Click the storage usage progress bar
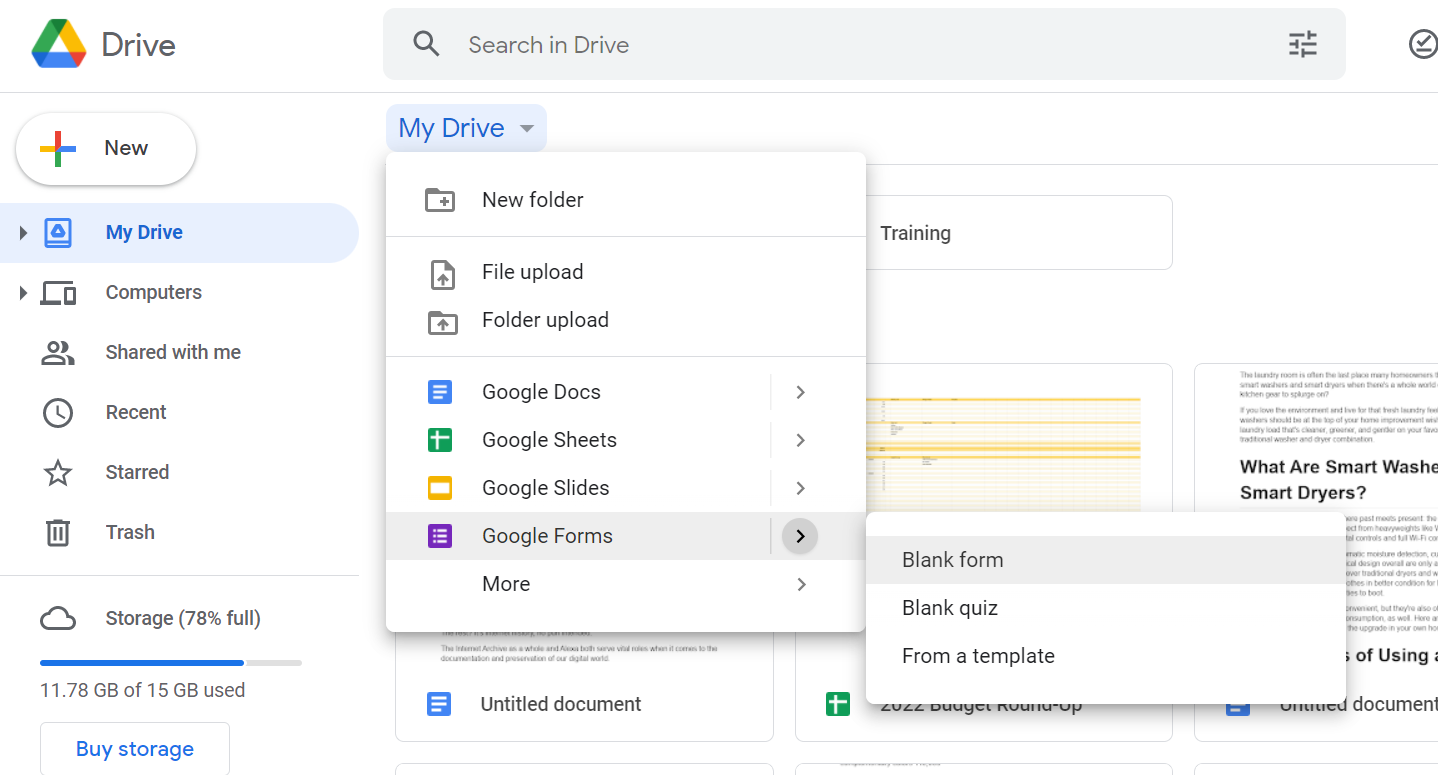 click(170, 662)
